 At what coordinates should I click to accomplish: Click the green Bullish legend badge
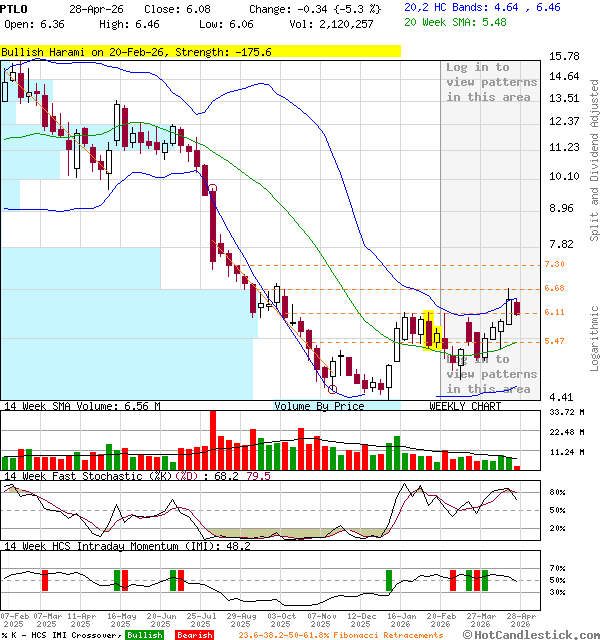144,635
